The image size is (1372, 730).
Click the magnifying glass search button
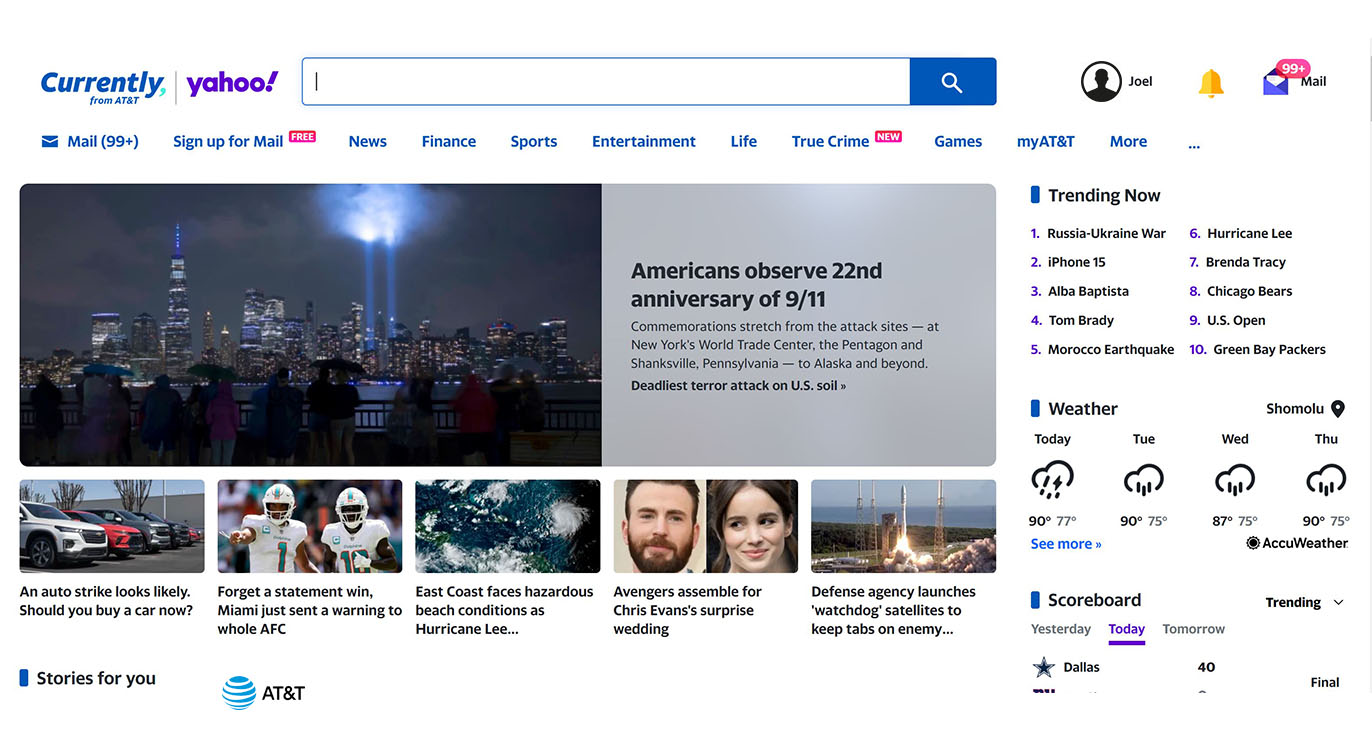(x=952, y=82)
